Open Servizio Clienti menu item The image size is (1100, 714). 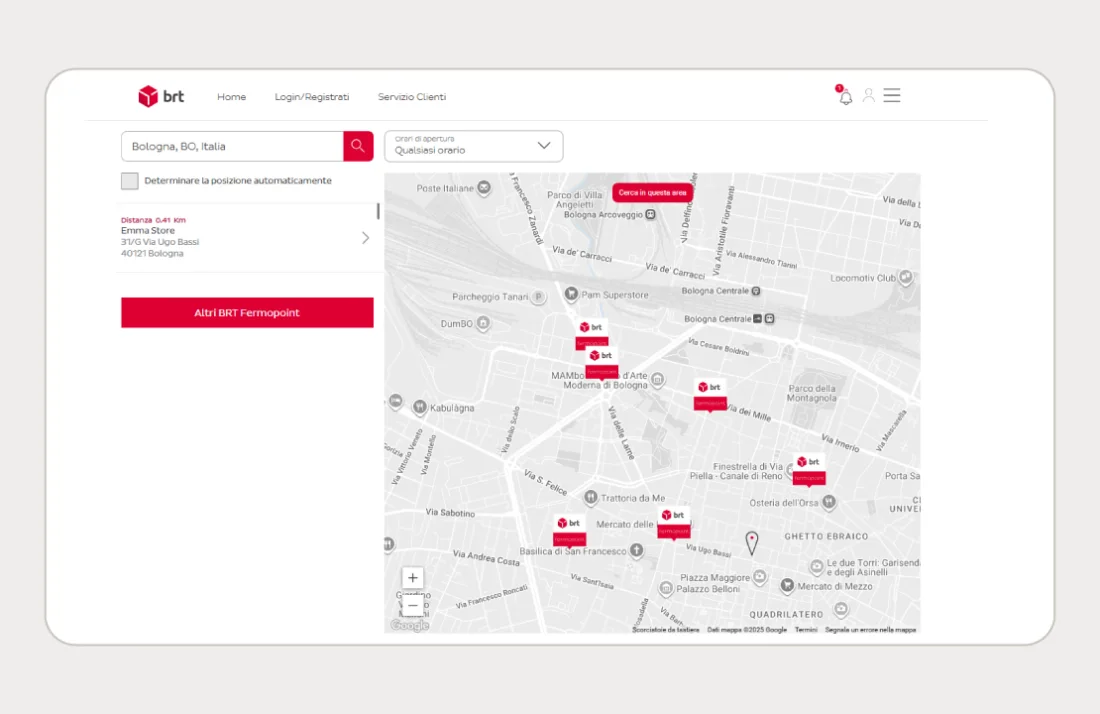coord(412,97)
